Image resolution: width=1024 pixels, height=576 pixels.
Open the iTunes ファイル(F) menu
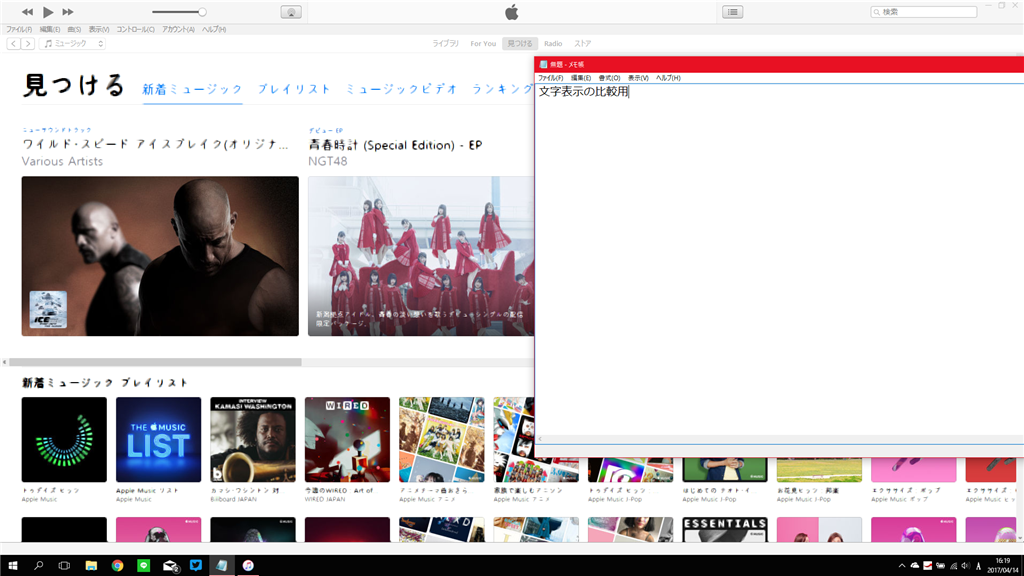(x=19, y=29)
